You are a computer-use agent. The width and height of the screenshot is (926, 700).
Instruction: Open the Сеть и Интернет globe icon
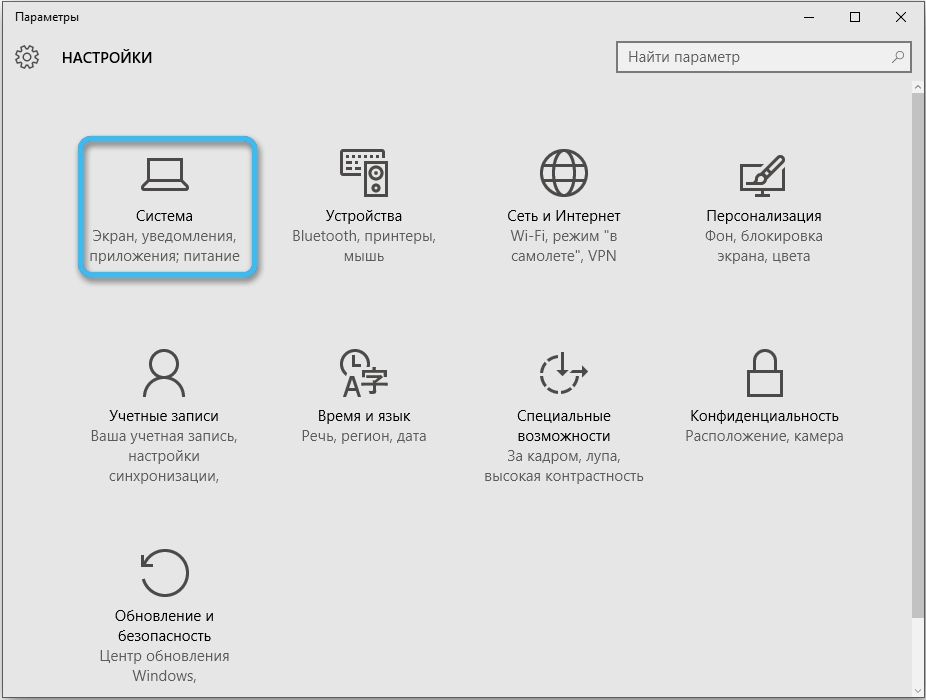point(564,172)
